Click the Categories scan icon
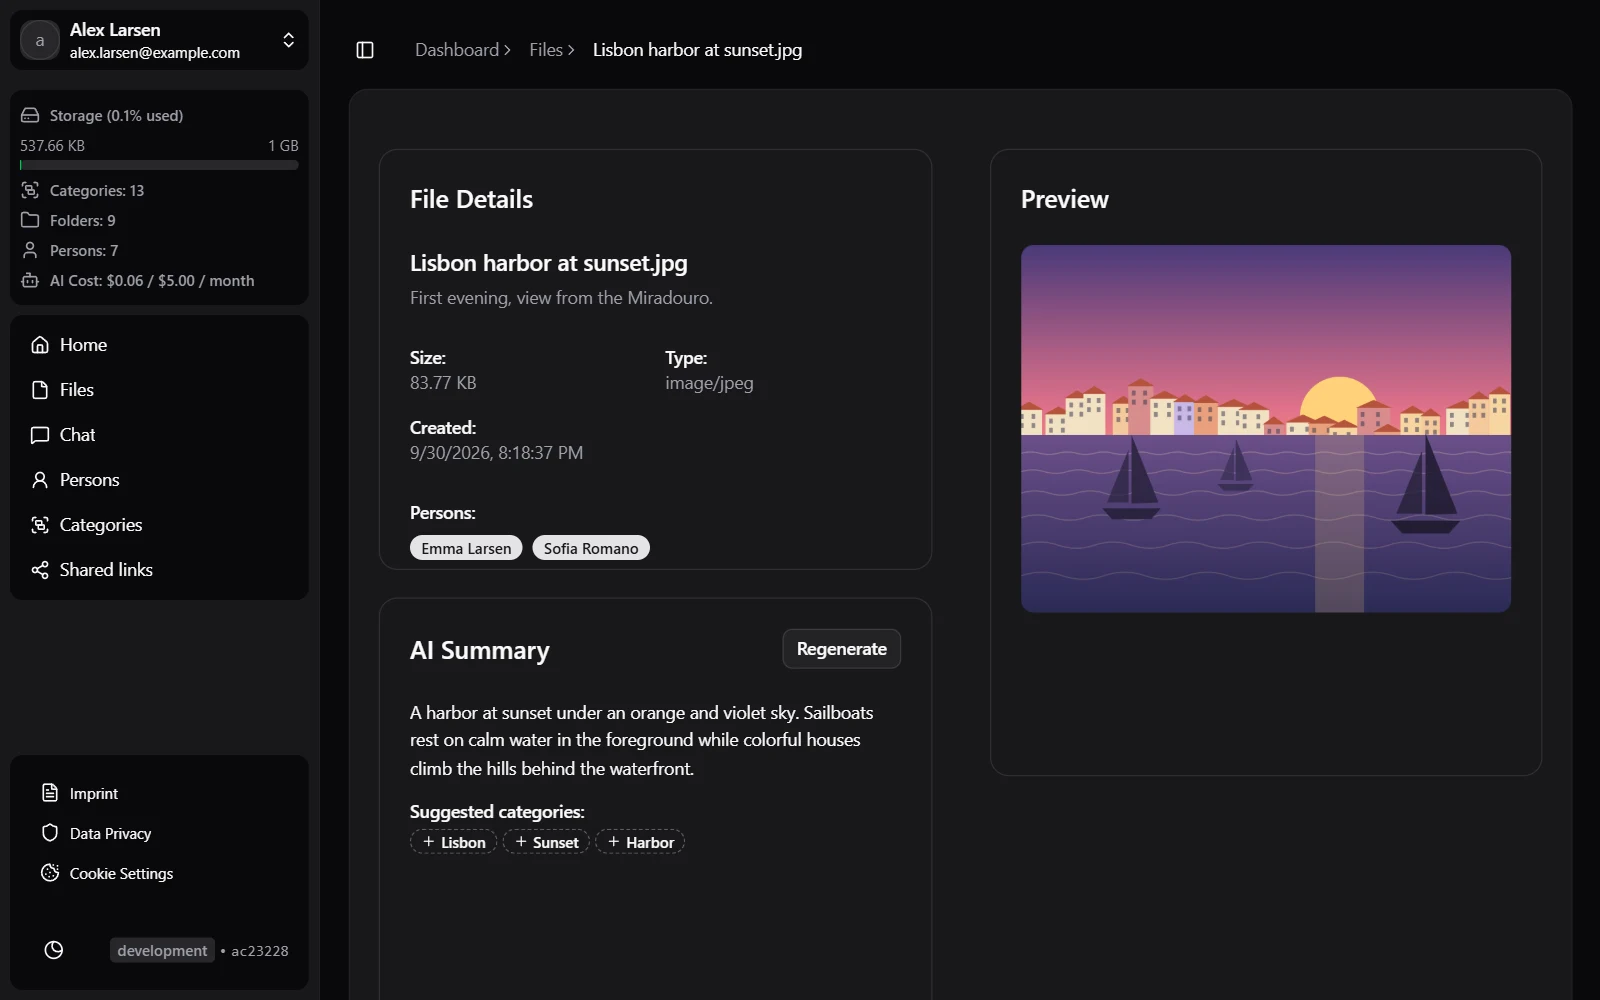Image resolution: width=1600 pixels, height=1000 pixels. coord(40,525)
